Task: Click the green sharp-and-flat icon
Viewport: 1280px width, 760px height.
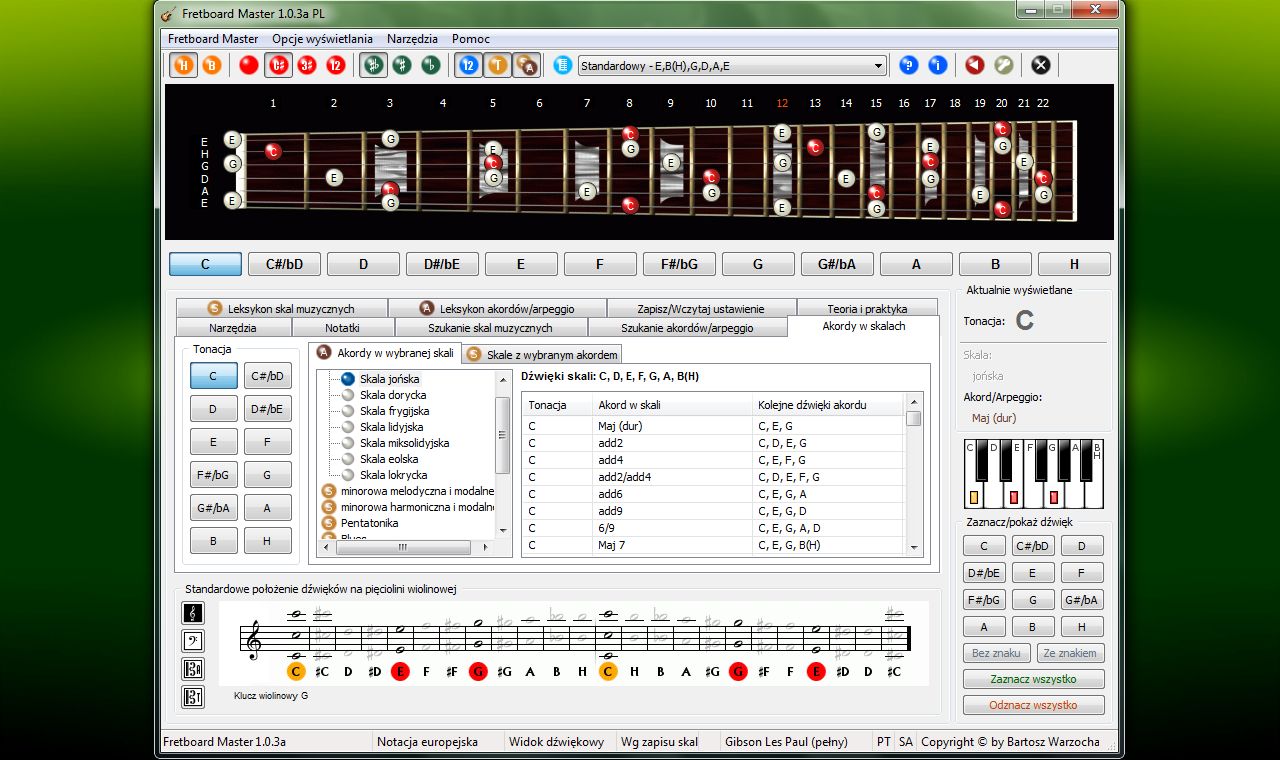Action: tap(373, 65)
